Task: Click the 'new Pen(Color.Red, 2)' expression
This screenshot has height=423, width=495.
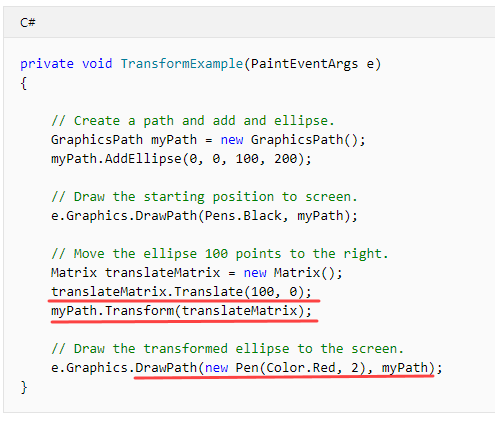Action: pos(285,368)
